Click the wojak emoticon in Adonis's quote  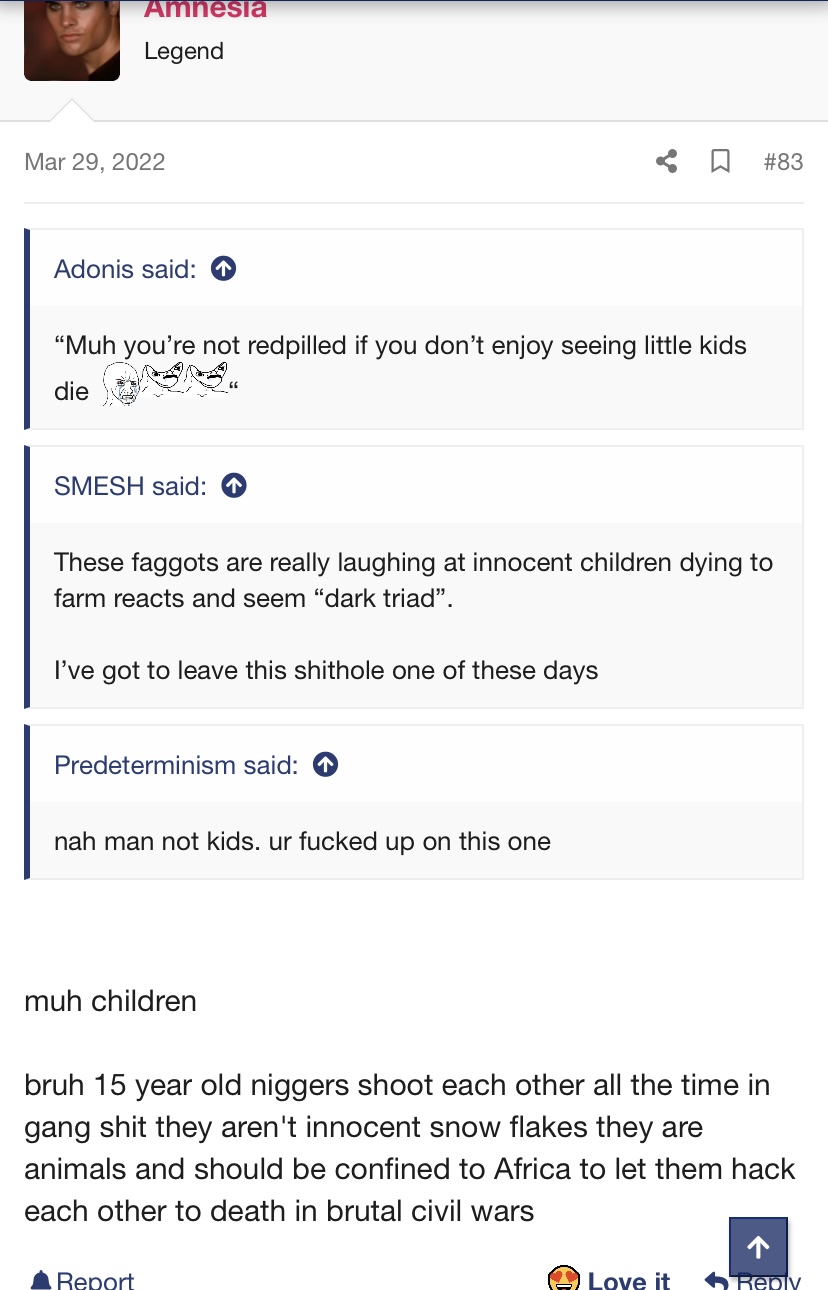click(x=121, y=384)
